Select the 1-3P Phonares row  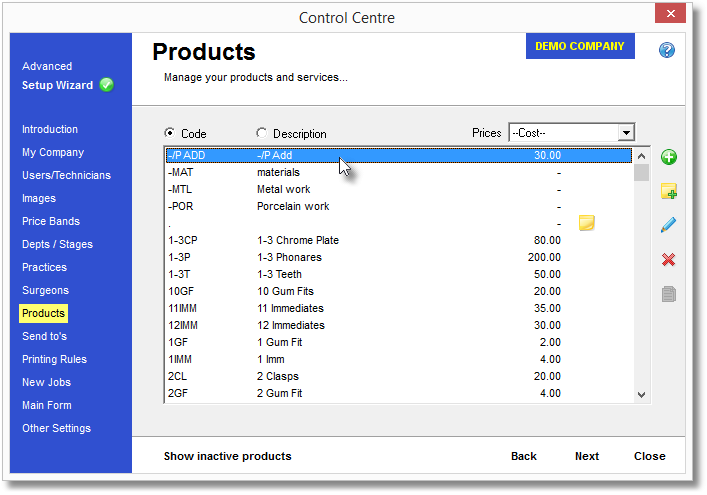pyautogui.click(x=399, y=257)
